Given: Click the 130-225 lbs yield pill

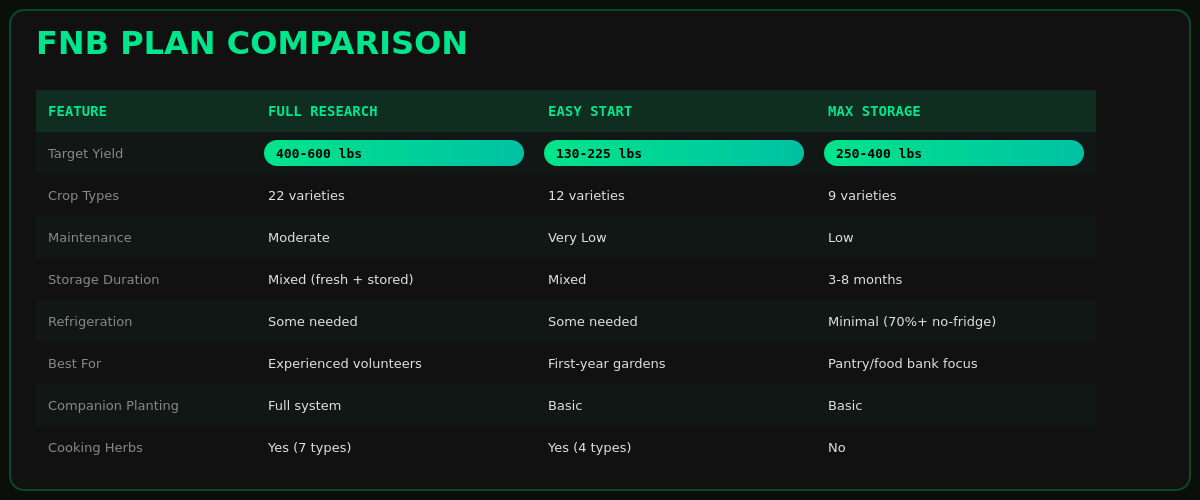Looking at the screenshot, I should pyautogui.click(x=674, y=153).
